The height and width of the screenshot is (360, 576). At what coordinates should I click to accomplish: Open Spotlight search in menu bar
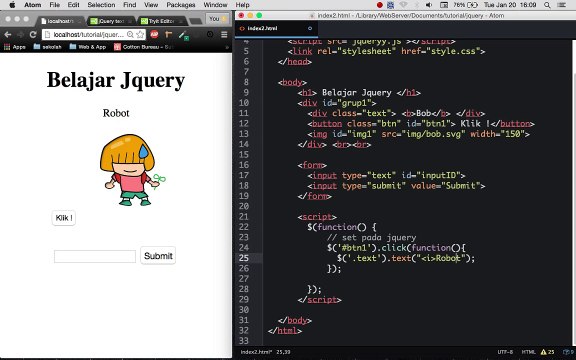[x=547, y=5]
